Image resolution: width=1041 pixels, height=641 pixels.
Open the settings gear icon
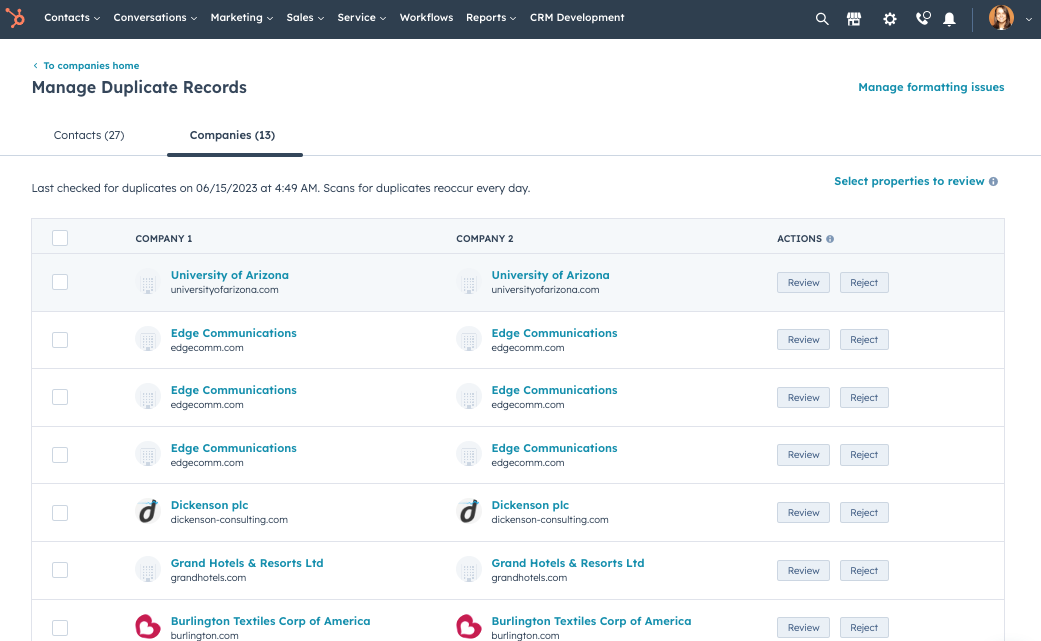point(890,19)
